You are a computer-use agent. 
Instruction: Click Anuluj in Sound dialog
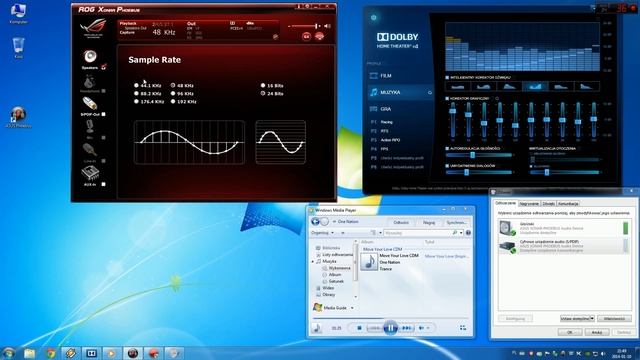(x=597, y=332)
